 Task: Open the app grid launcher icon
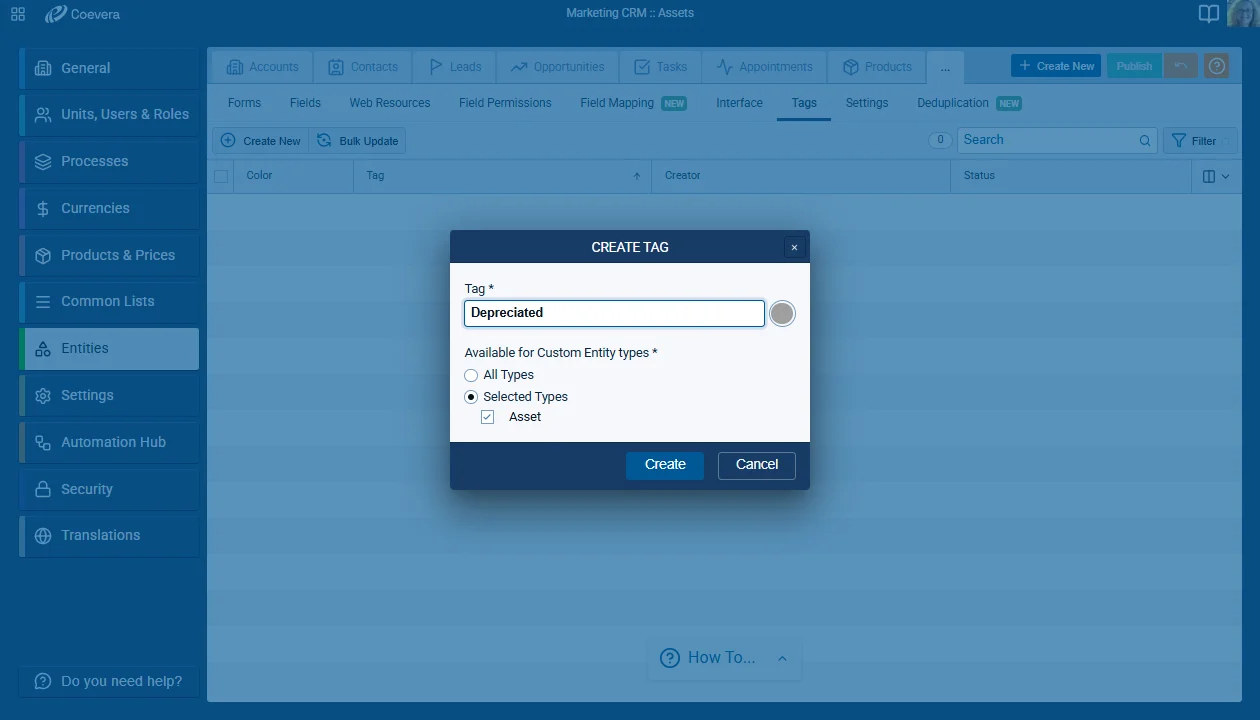click(x=18, y=14)
